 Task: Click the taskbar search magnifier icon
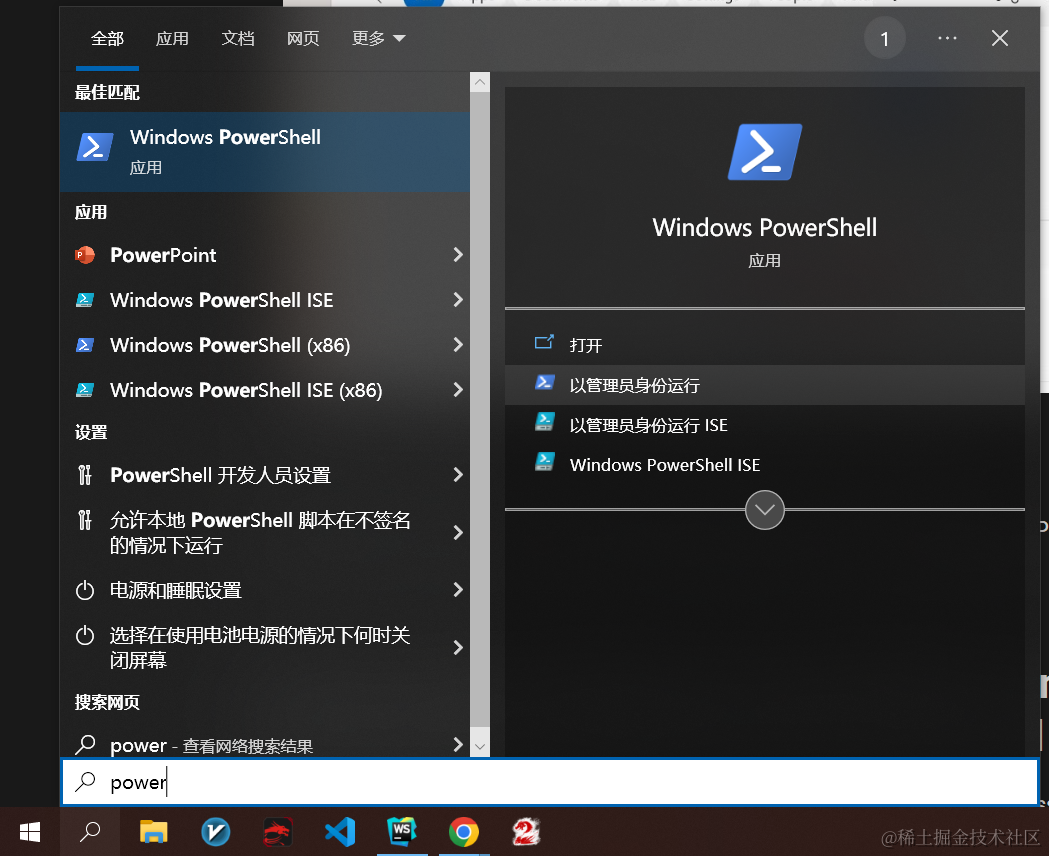pyautogui.click(x=90, y=831)
